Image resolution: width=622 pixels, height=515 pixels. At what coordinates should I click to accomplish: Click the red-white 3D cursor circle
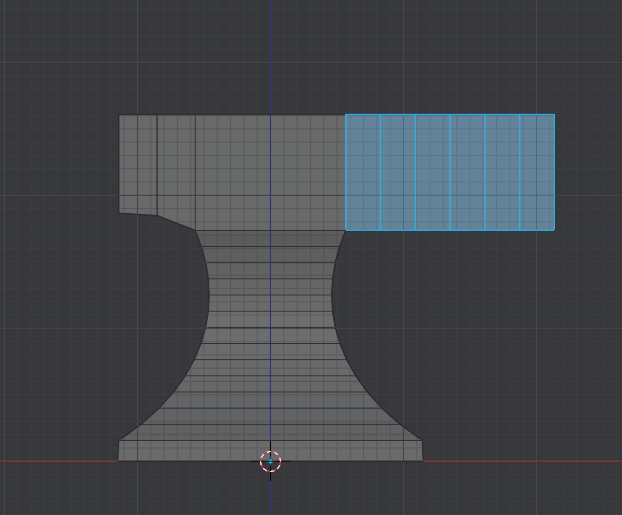tap(271, 461)
